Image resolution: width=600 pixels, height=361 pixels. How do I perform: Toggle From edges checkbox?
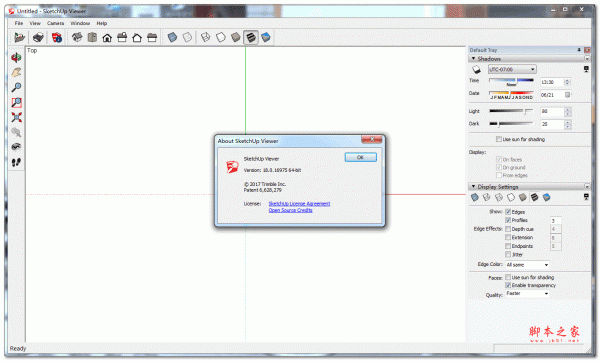coord(499,175)
